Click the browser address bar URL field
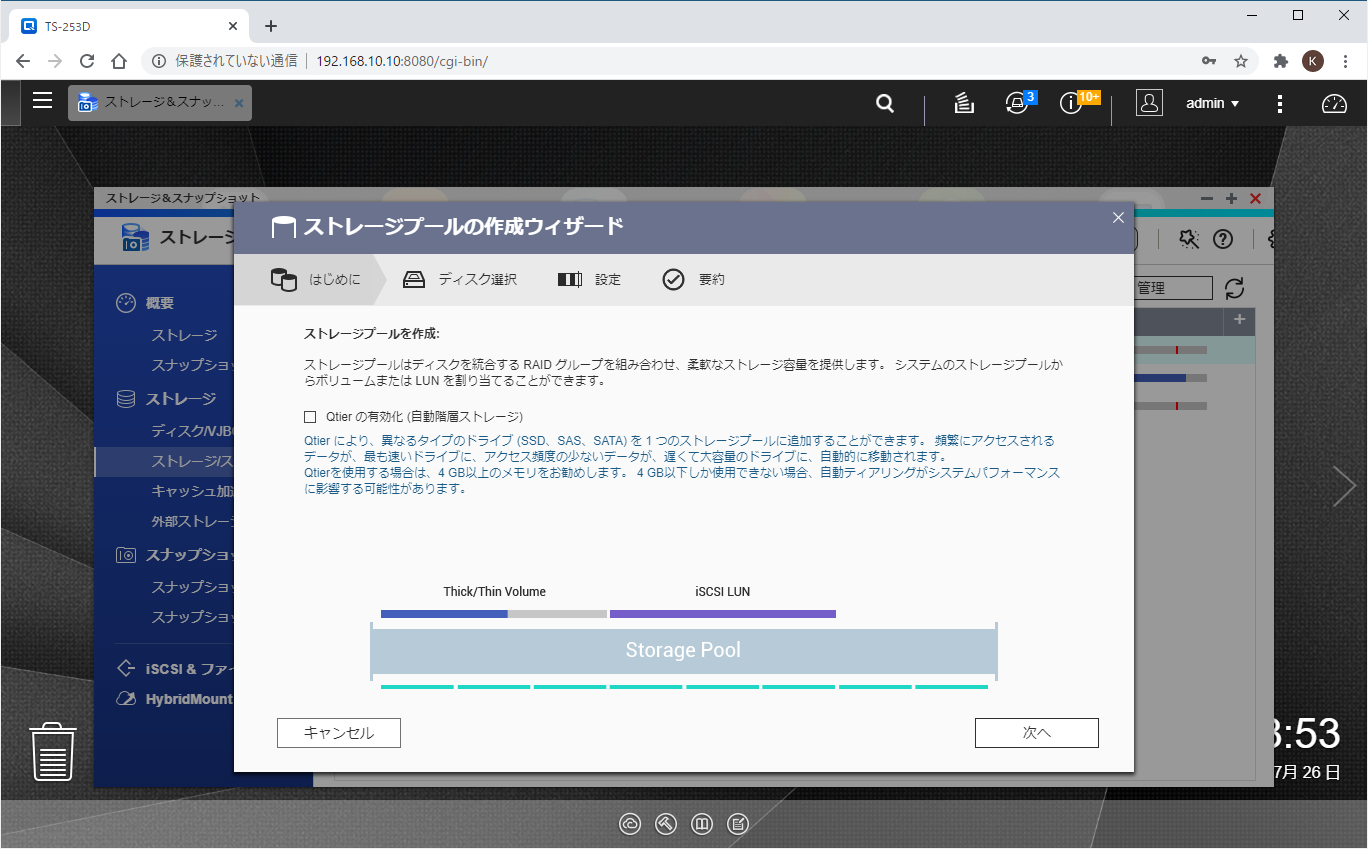The image size is (1368, 849). 400,61
